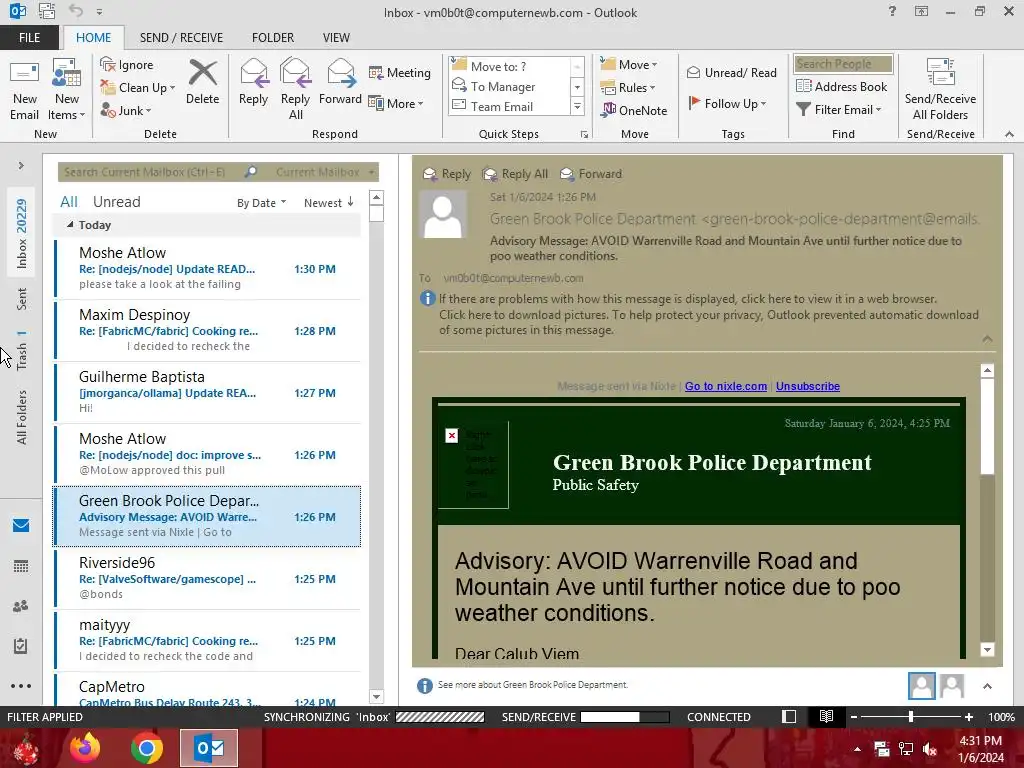1024x768 pixels.
Task: Switch to the FOLDER tab
Action: click(273, 37)
